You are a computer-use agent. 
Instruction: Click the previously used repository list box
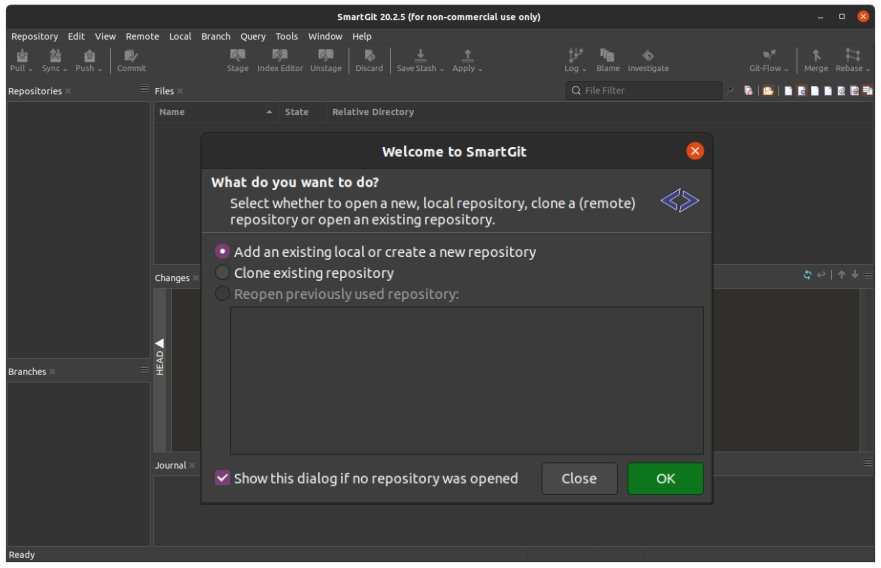[x=466, y=380]
